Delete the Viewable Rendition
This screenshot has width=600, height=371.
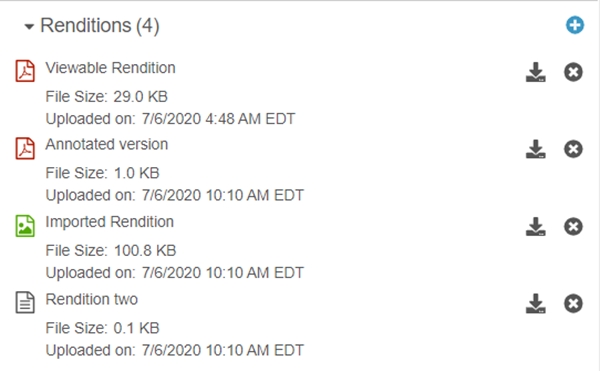573,72
